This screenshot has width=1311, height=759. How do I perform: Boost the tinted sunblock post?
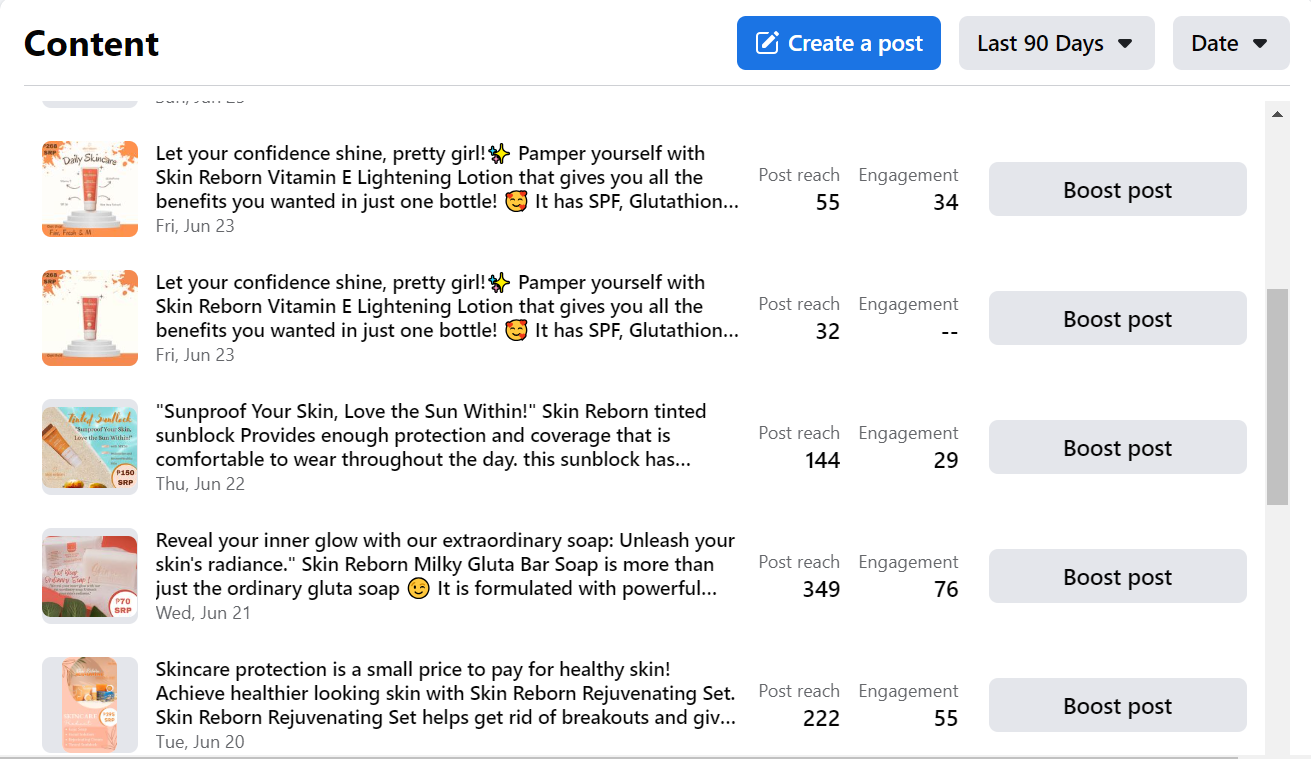(x=1117, y=447)
